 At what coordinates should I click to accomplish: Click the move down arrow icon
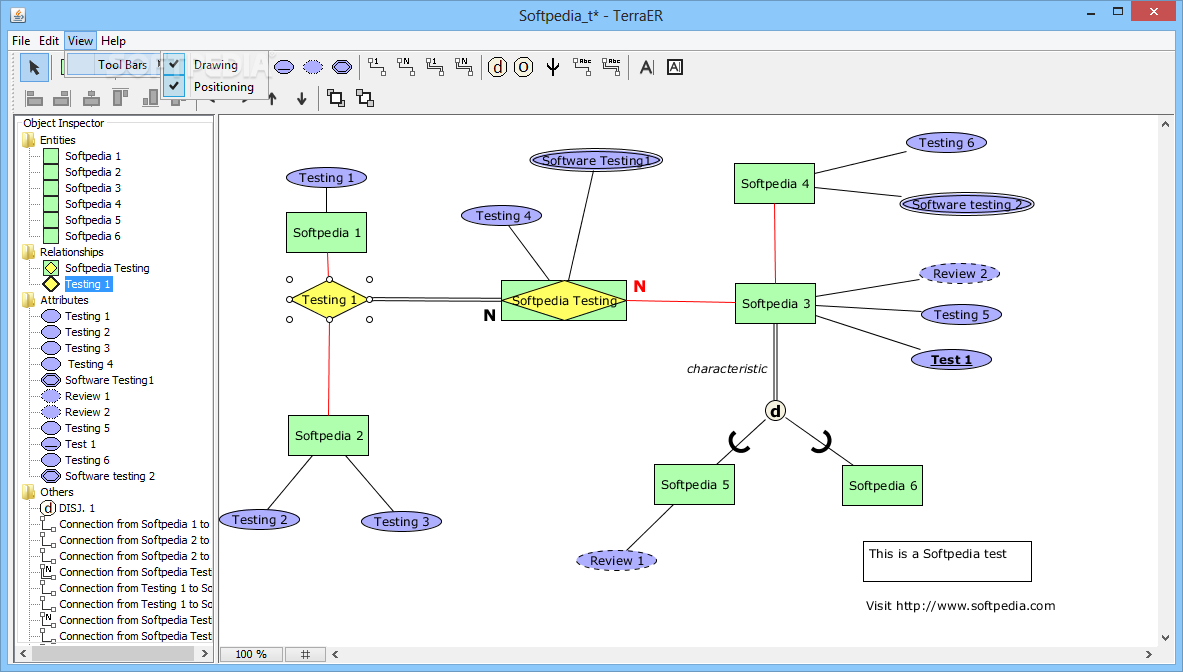pyautogui.click(x=302, y=98)
